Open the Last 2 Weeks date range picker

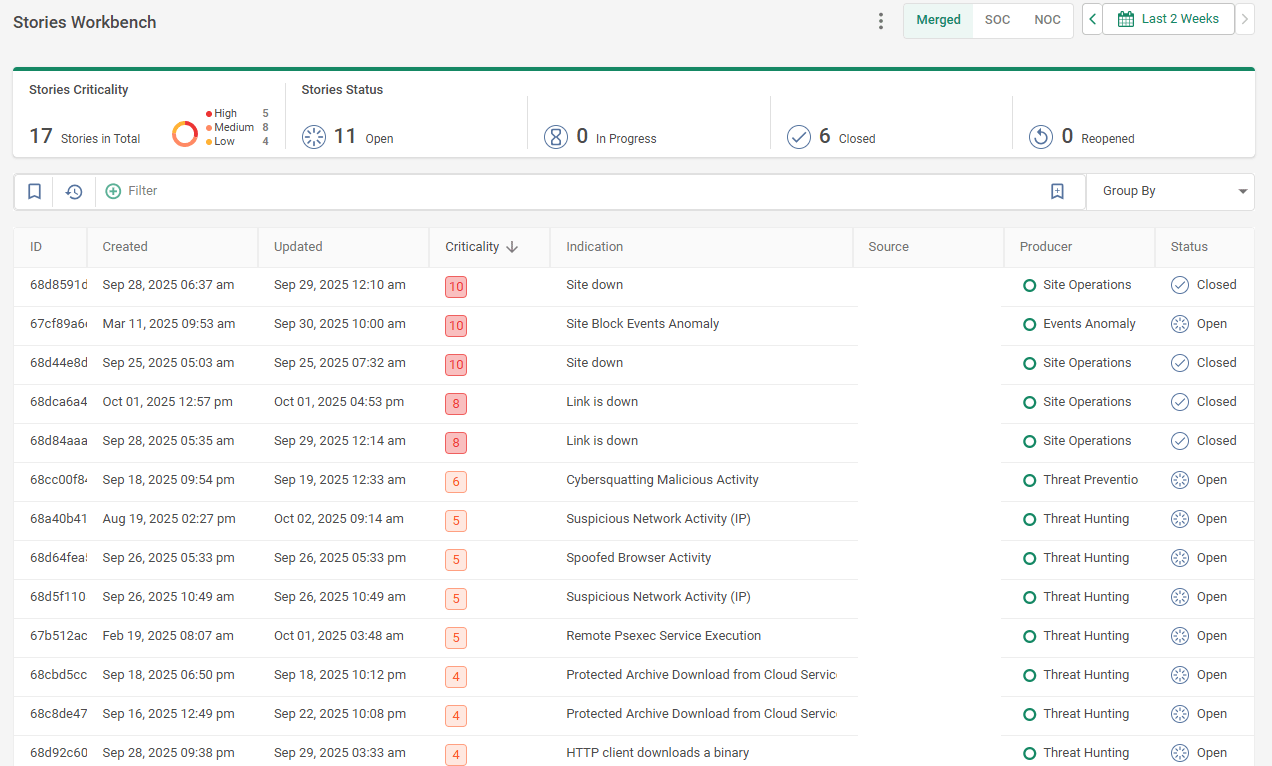[1168, 19]
